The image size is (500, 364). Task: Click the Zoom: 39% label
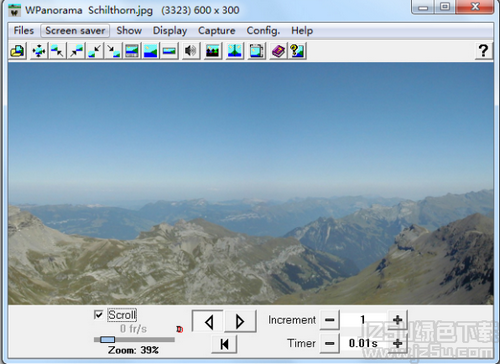click(133, 350)
